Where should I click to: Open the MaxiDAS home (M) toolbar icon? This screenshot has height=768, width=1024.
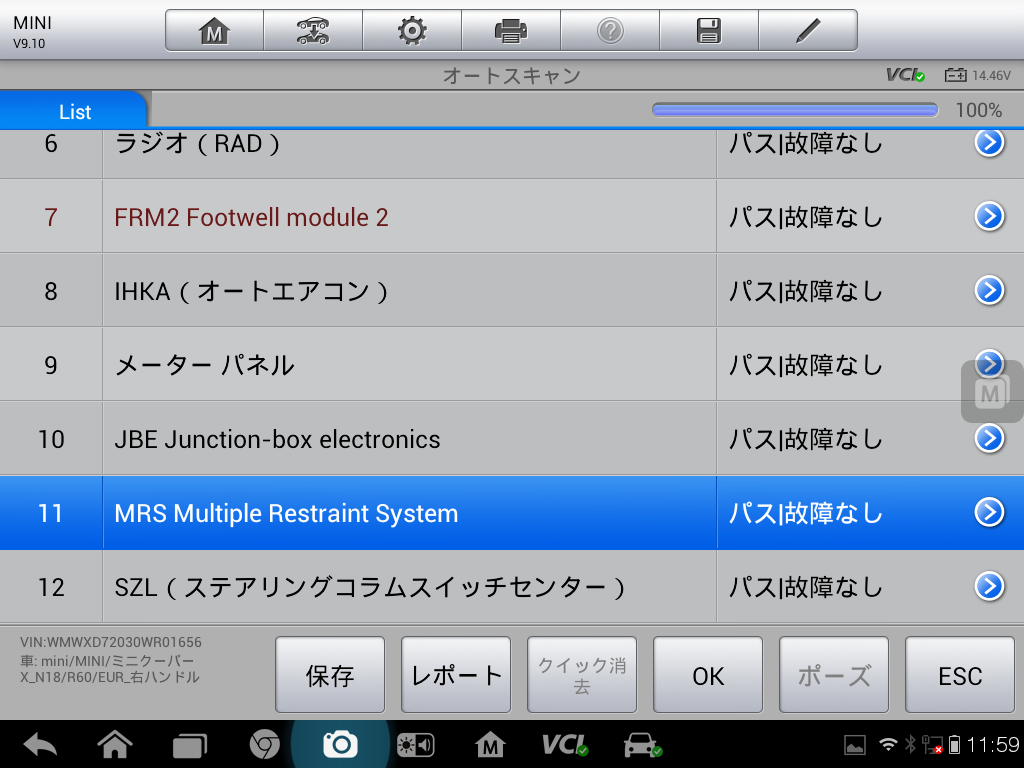point(214,30)
